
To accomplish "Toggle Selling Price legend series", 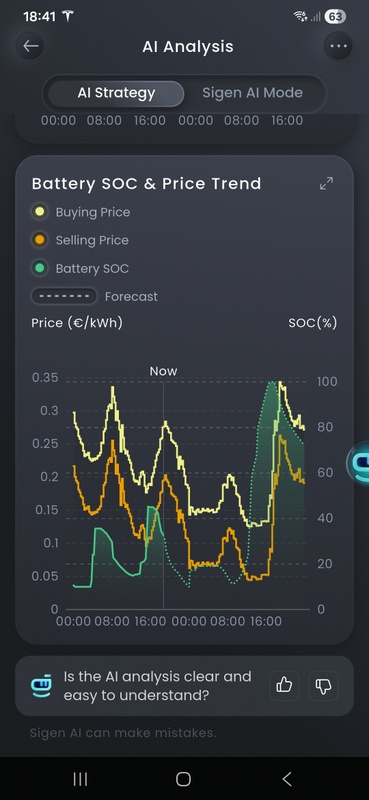I will [x=80, y=240].
